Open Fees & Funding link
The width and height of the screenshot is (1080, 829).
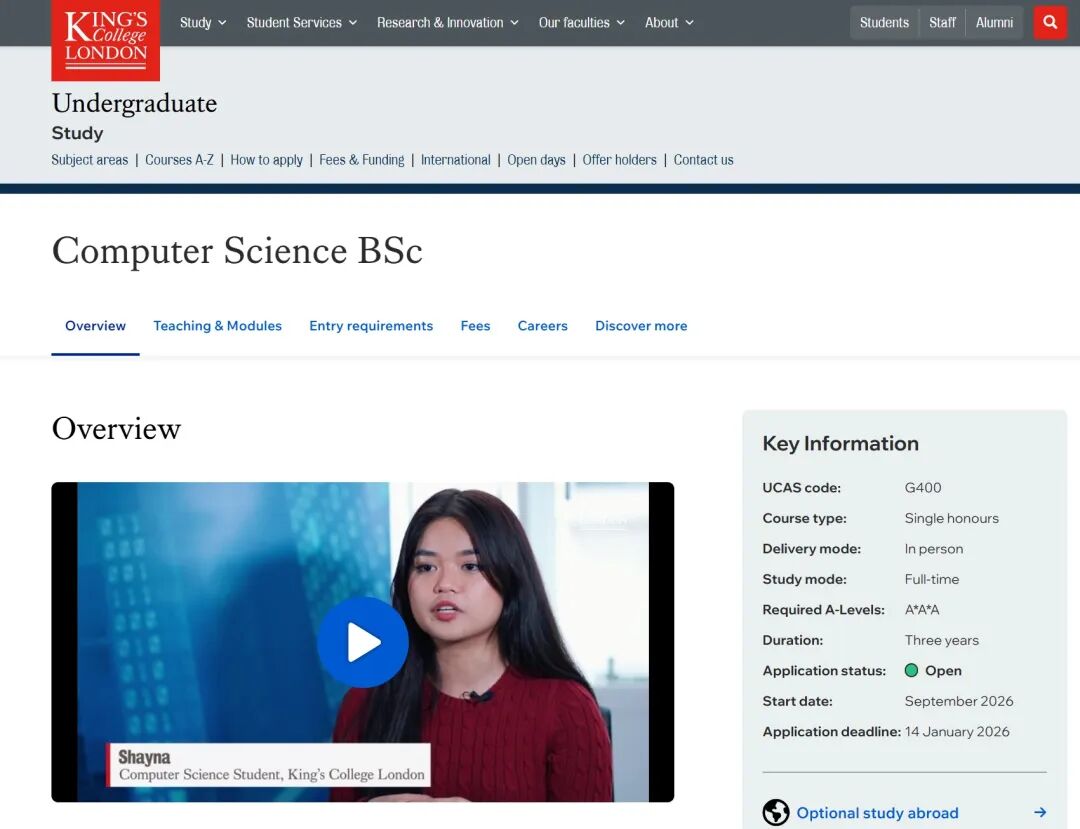pos(362,160)
